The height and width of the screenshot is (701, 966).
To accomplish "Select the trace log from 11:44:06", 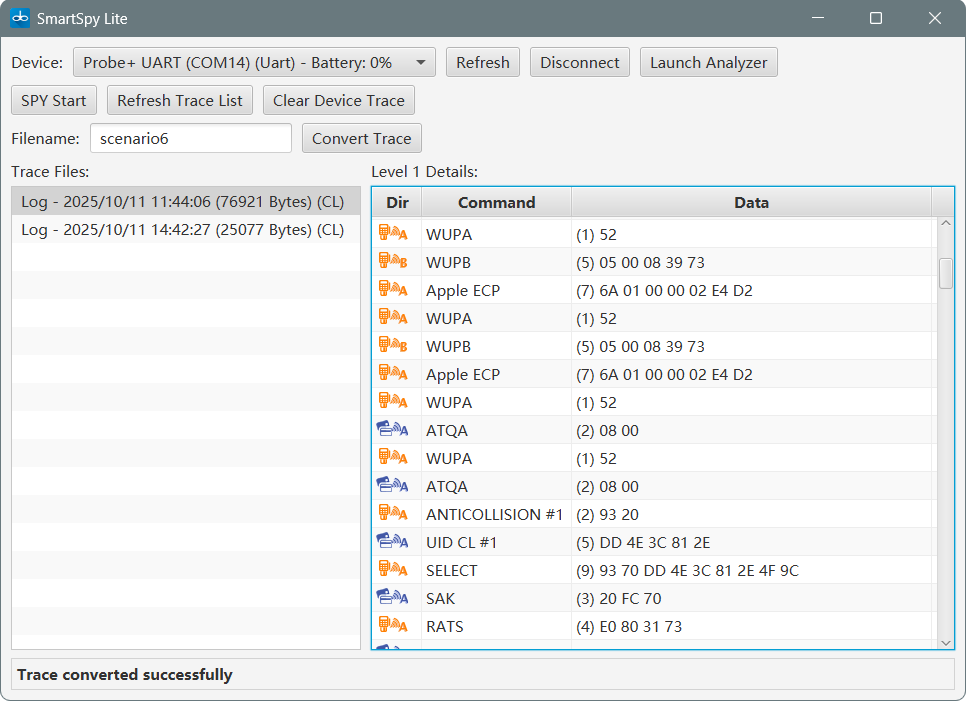I will 185,201.
